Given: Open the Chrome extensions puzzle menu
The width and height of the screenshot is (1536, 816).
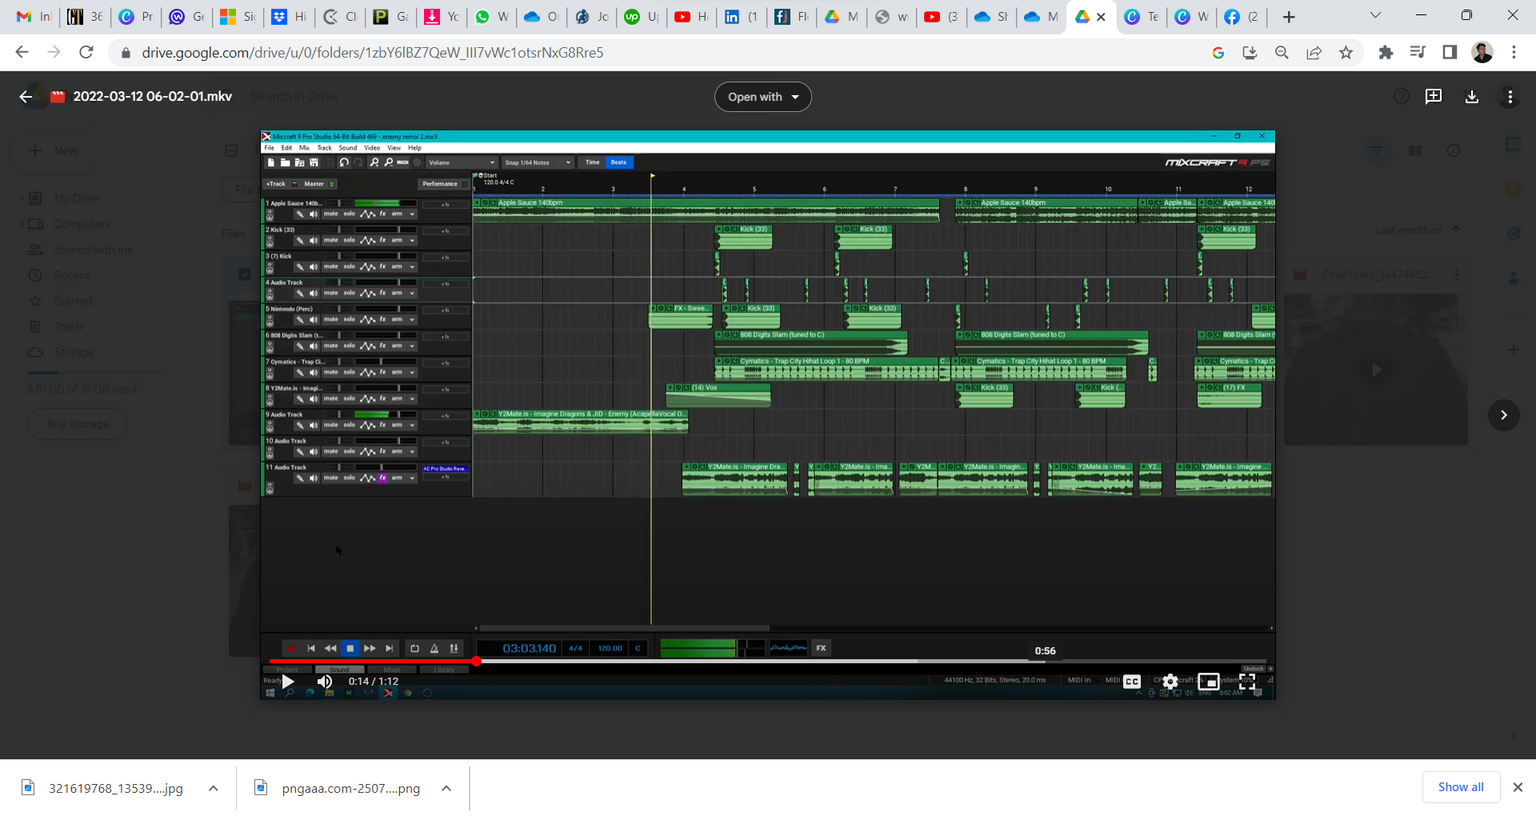Looking at the screenshot, I should click(x=1385, y=53).
